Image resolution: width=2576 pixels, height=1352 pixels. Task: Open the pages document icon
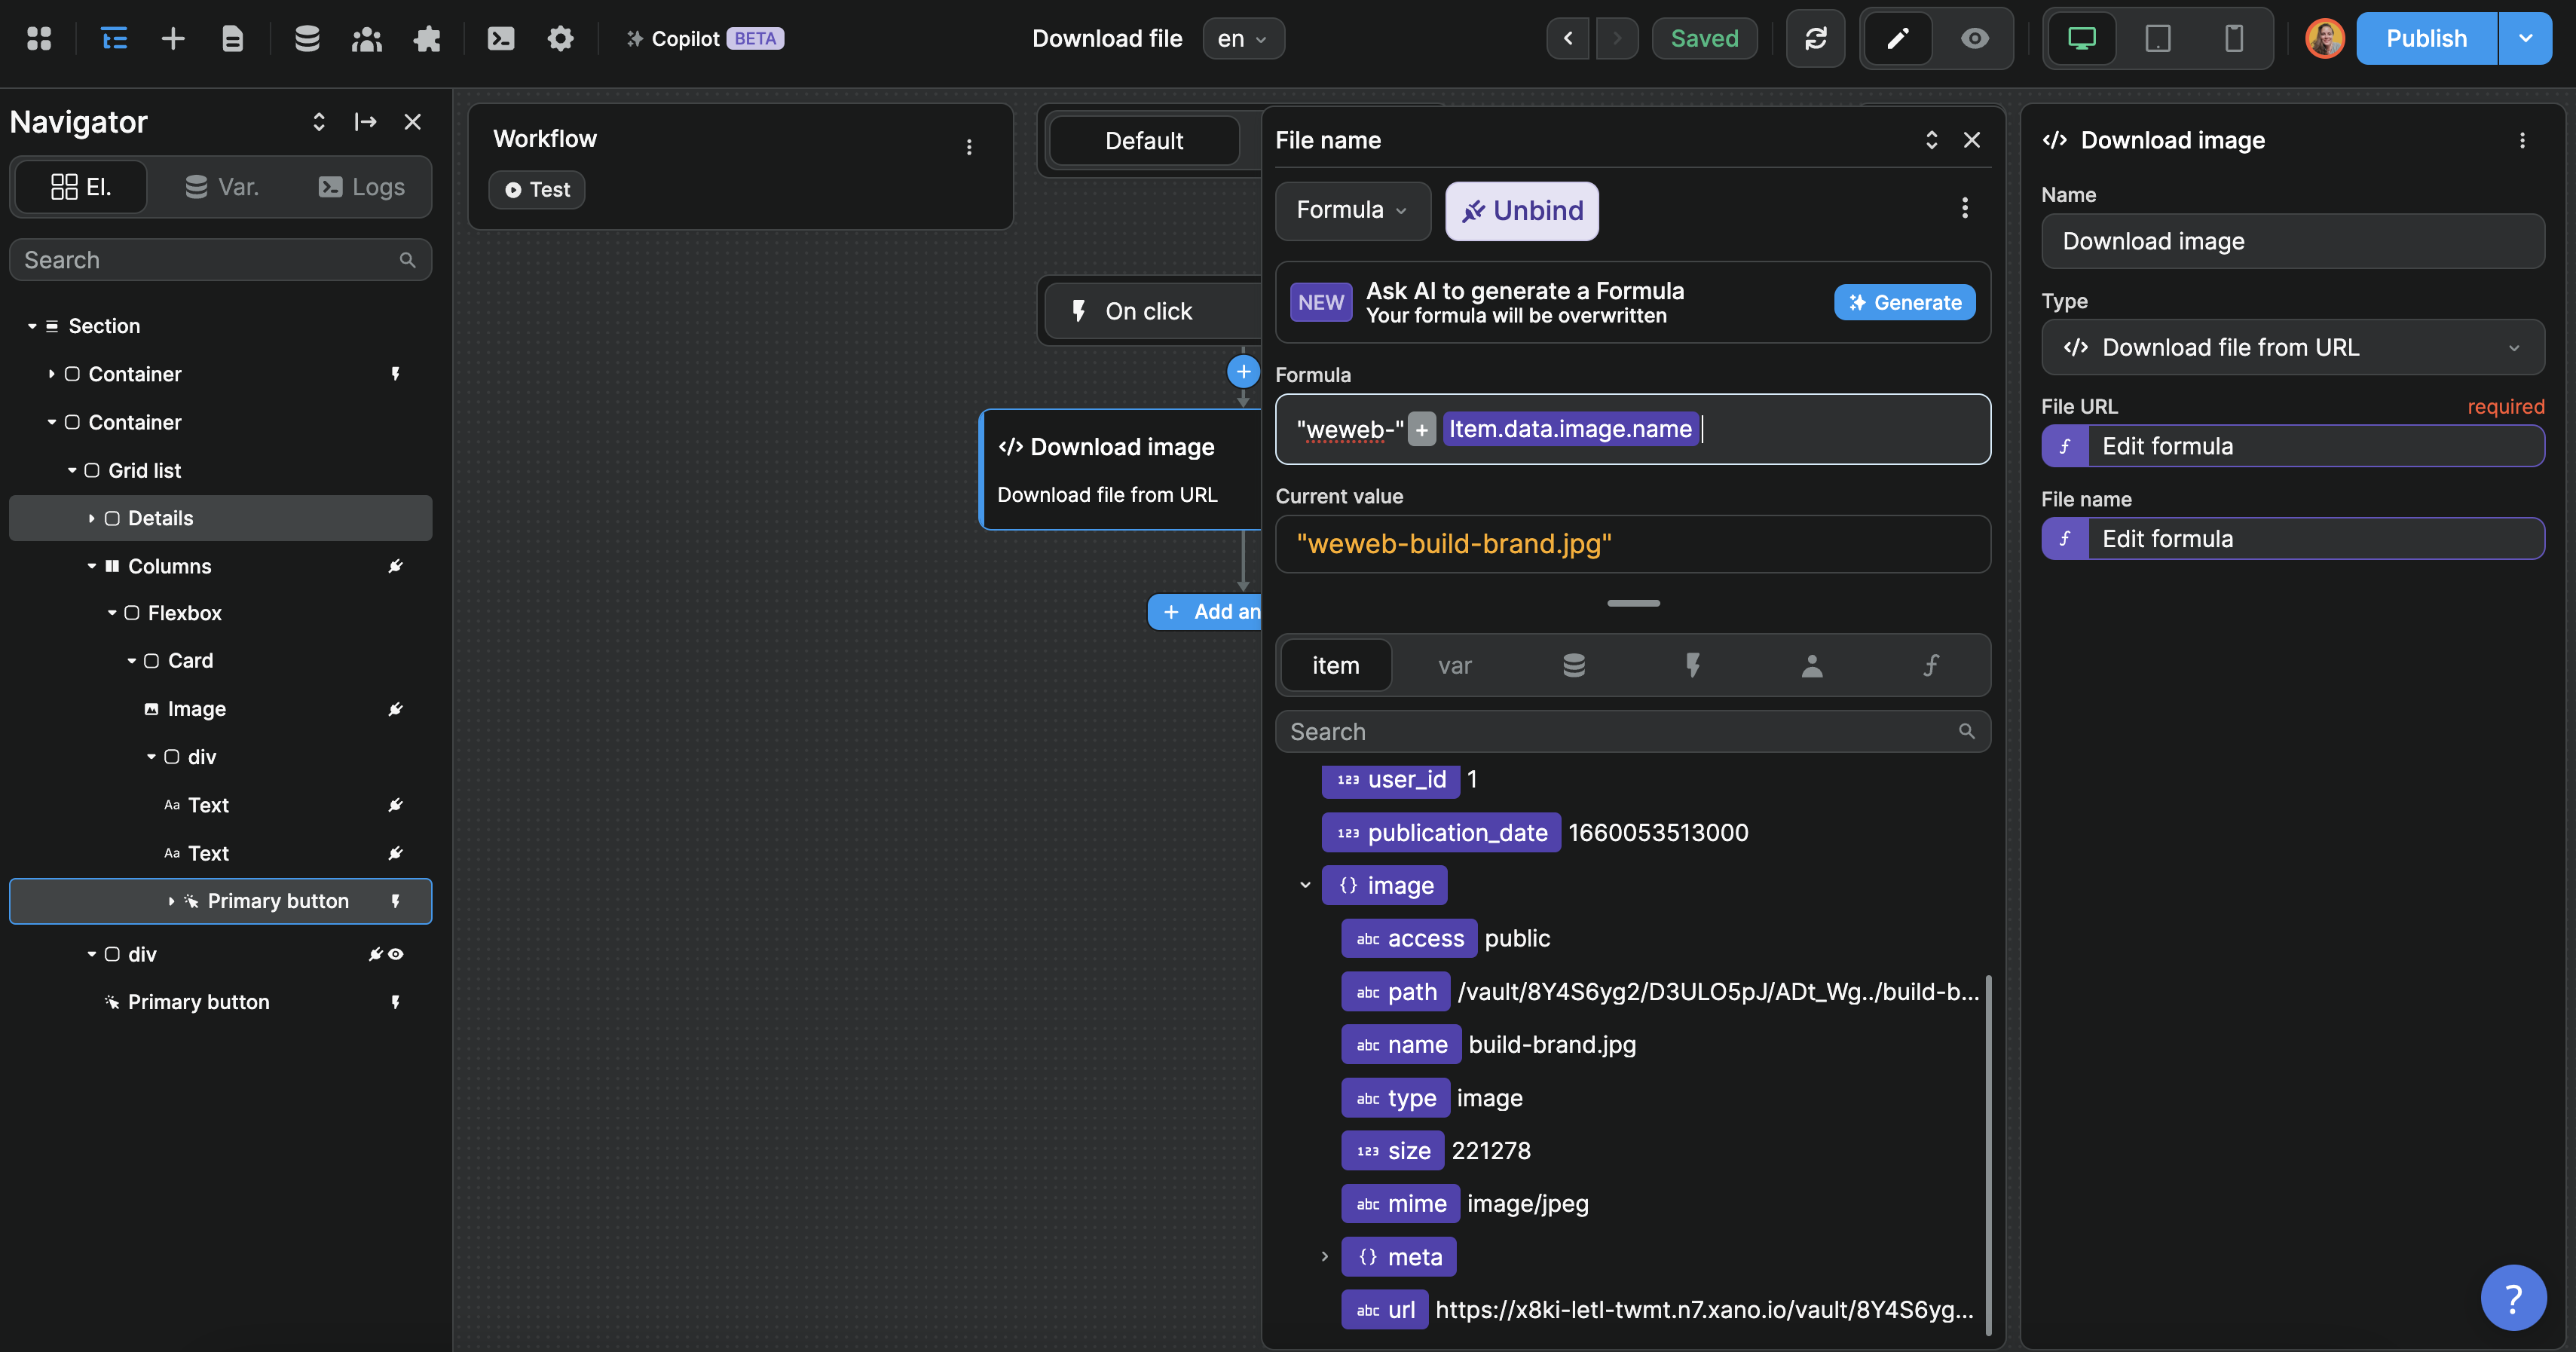pyautogui.click(x=232, y=39)
